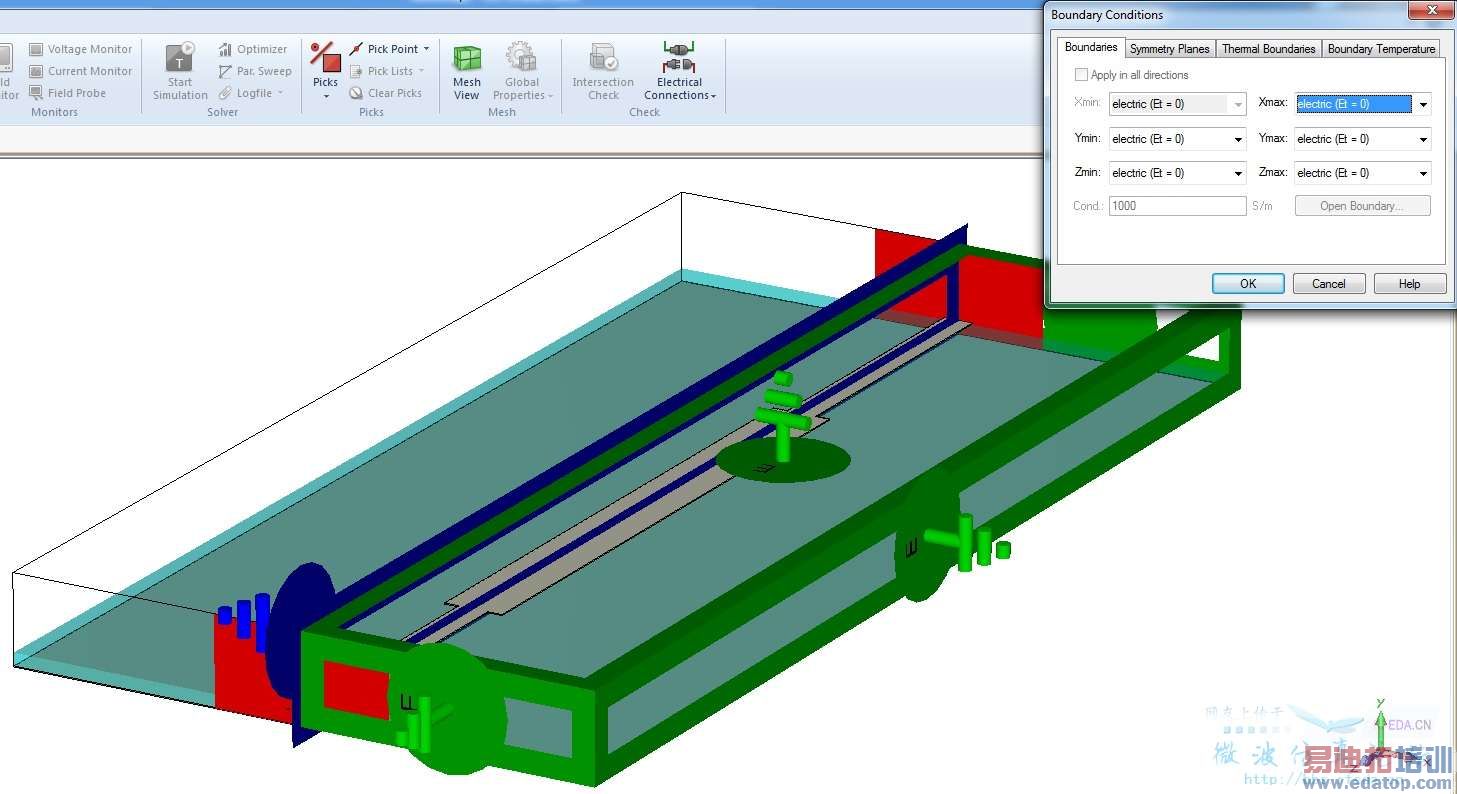Open the mesh Global Properties menu
Image resolution: width=1457 pixels, height=794 pixels.
point(522,71)
